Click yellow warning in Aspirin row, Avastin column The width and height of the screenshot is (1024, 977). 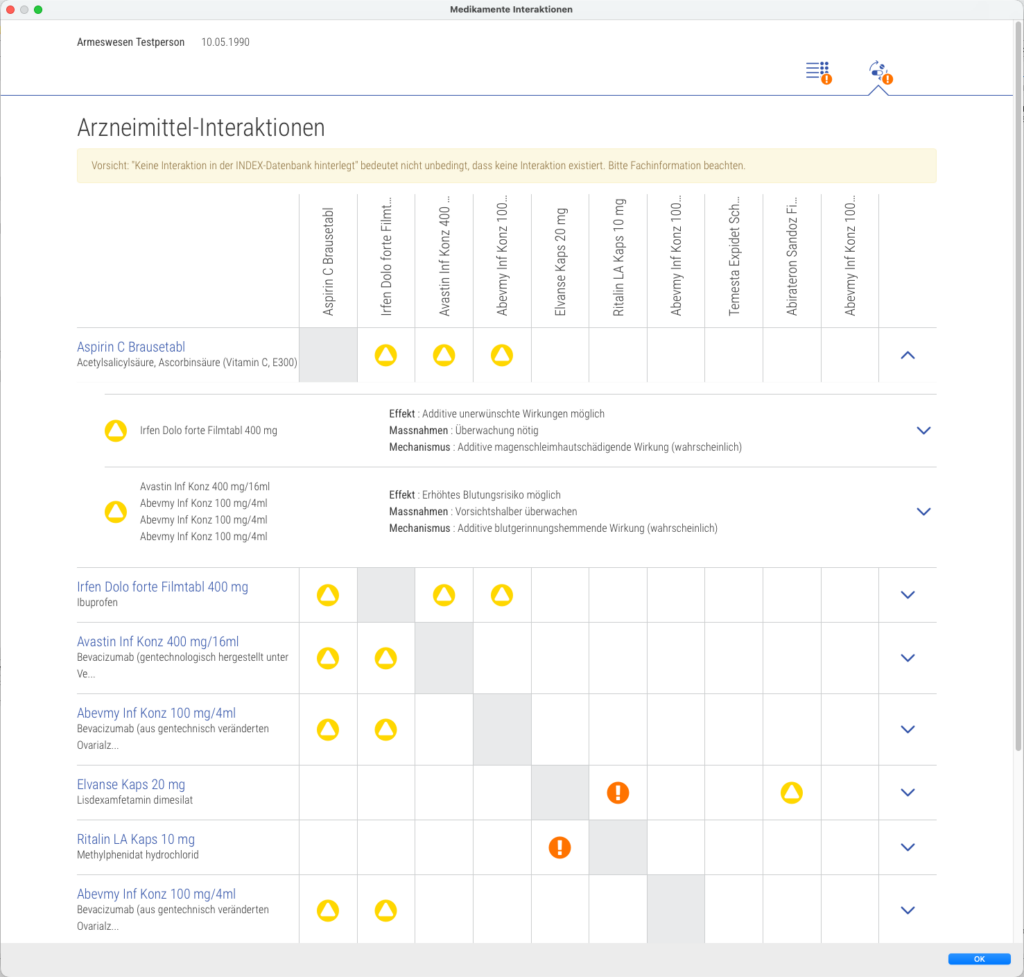[x=444, y=355]
